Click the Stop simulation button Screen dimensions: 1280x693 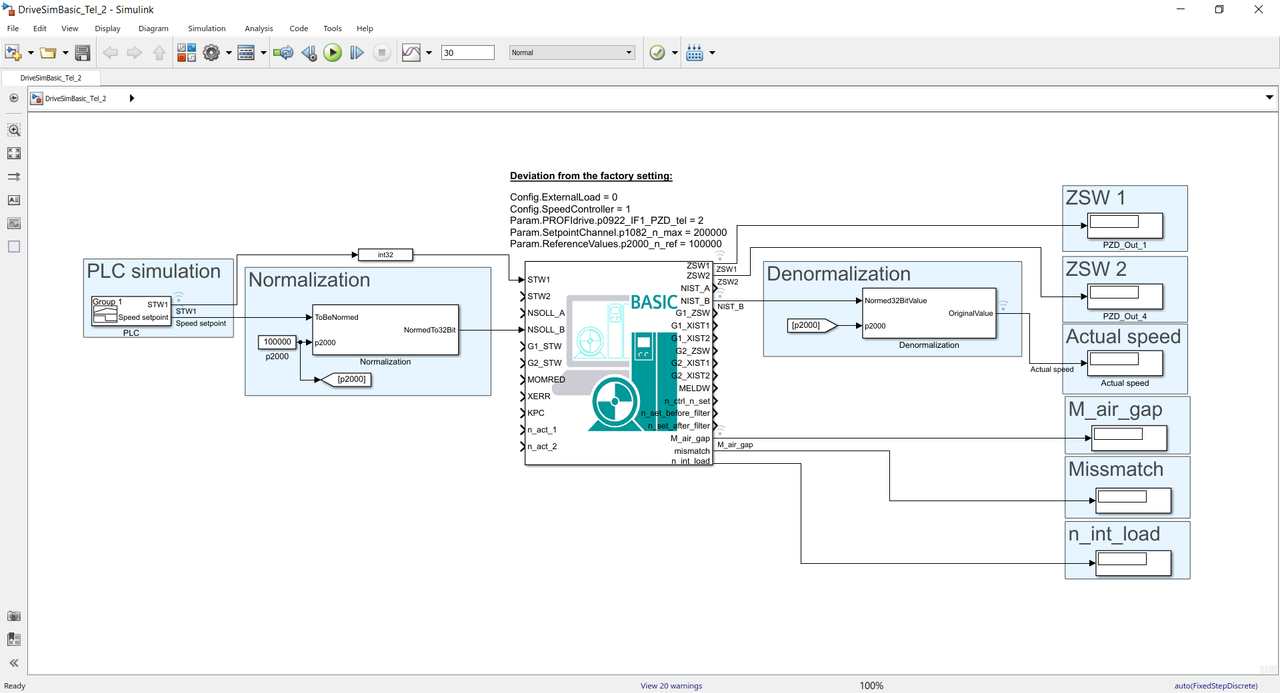pos(382,53)
